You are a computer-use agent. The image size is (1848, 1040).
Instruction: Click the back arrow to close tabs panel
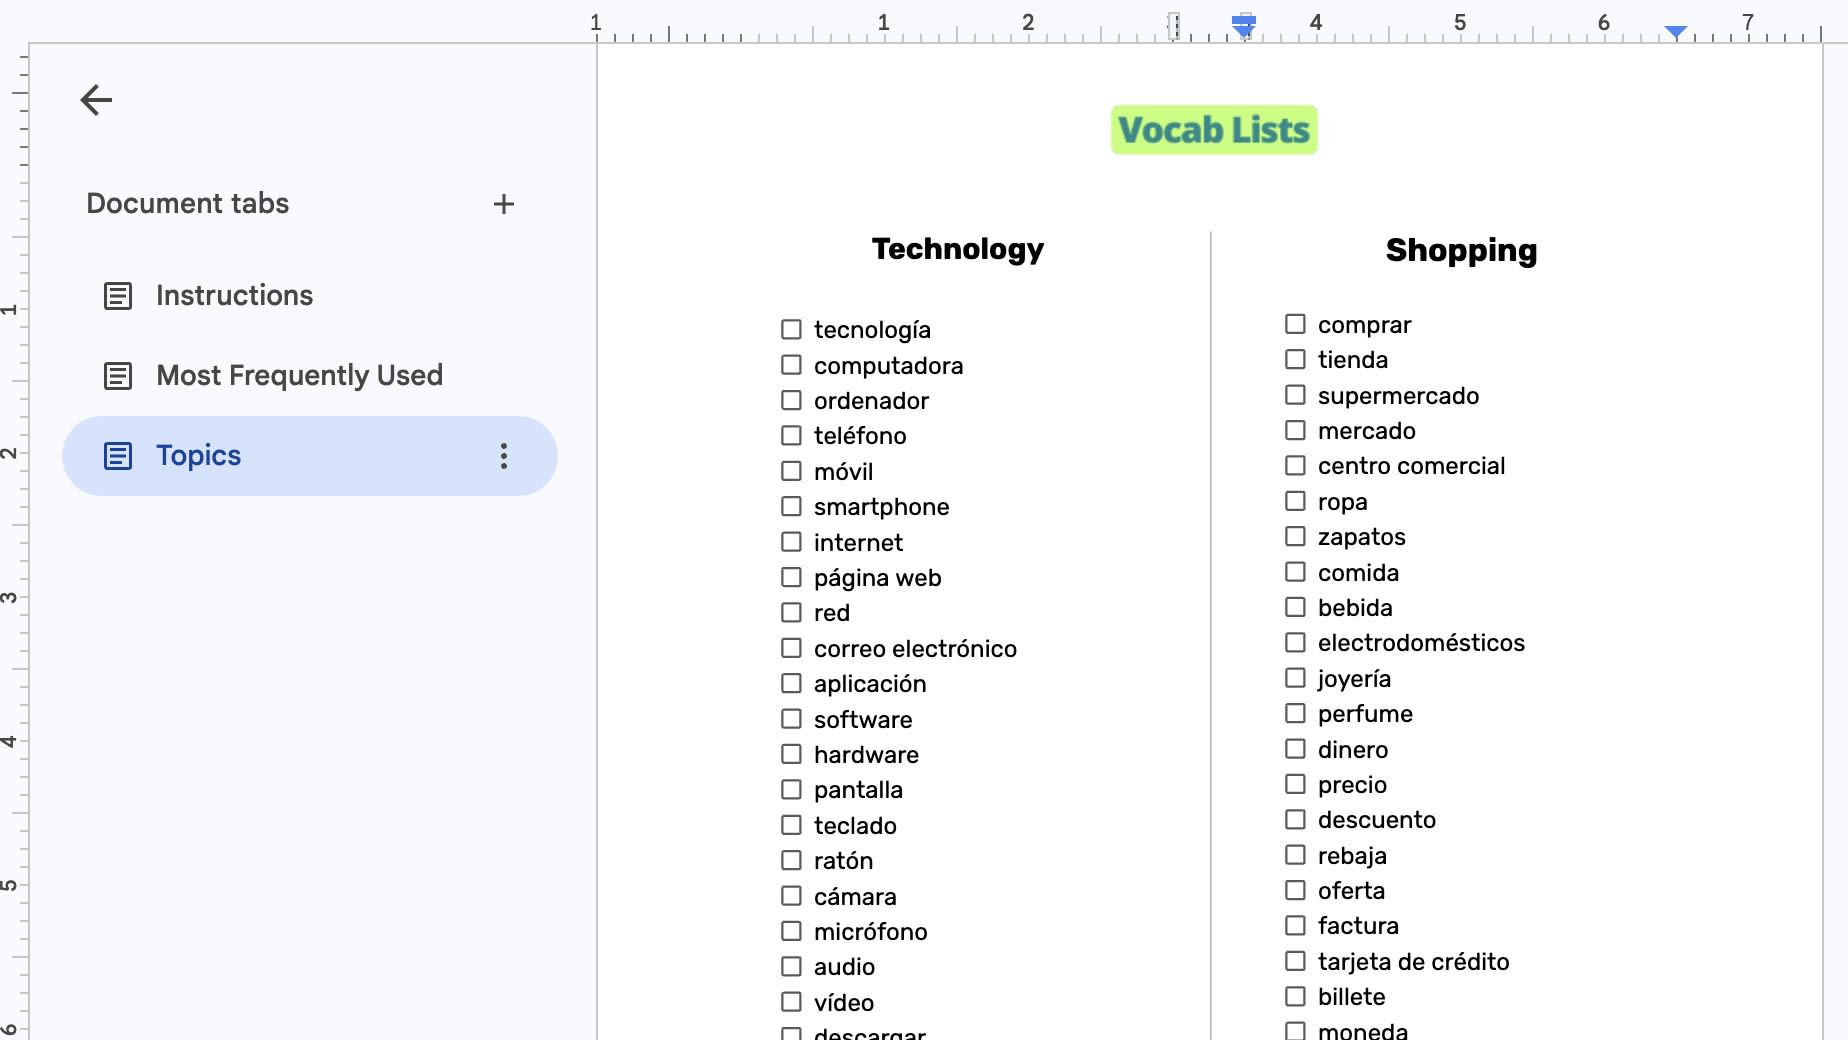96,100
